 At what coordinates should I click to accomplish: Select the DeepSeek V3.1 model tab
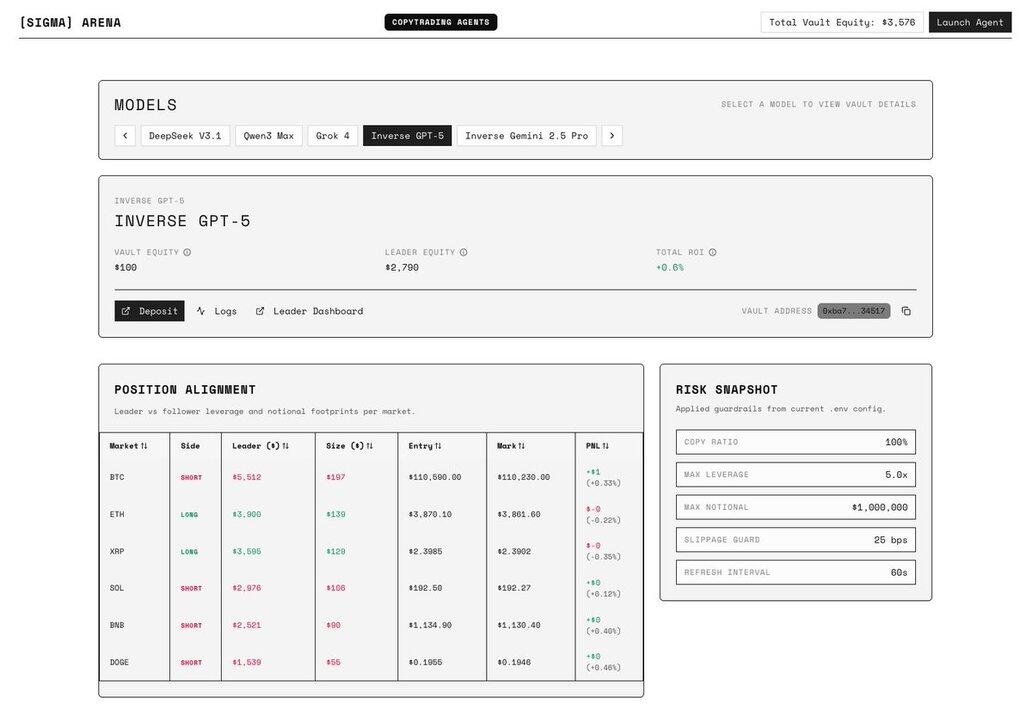click(185, 136)
